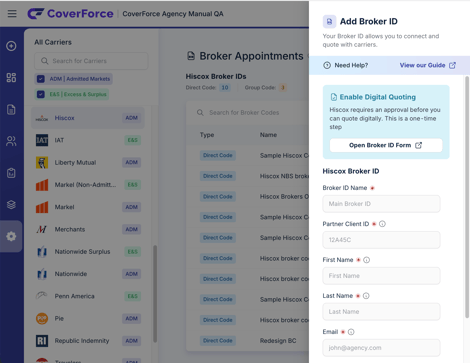Select the Merchants carrier

point(88,229)
